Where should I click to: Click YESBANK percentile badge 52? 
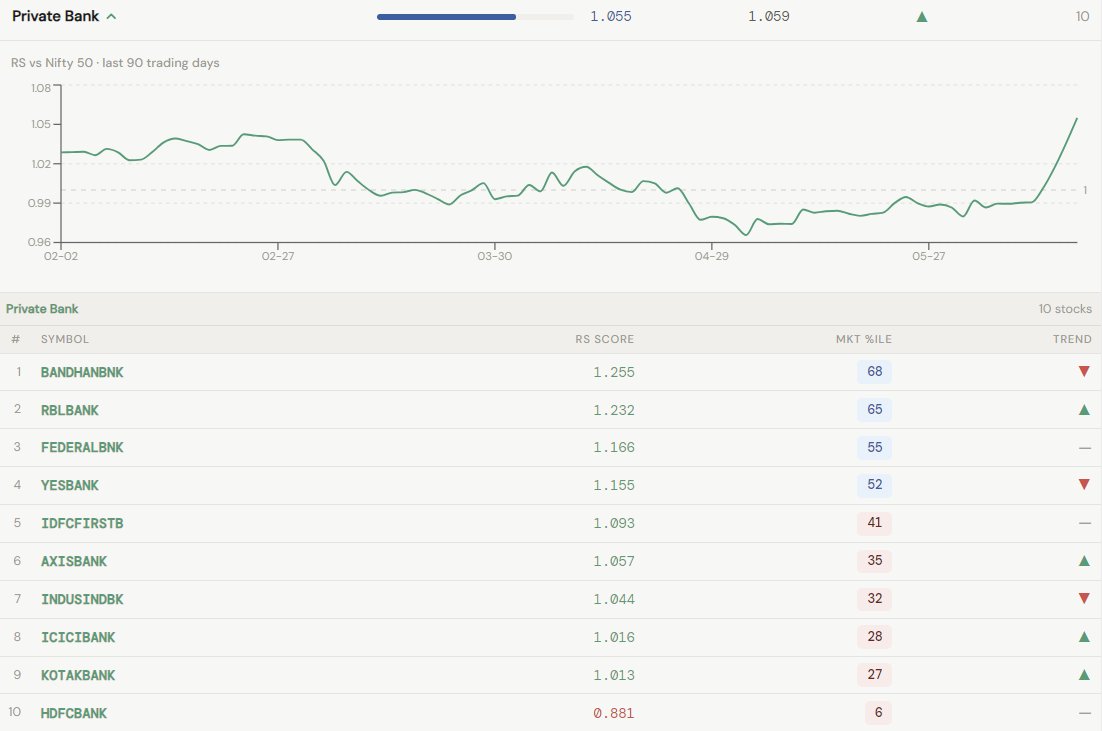click(x=874, y=484)
